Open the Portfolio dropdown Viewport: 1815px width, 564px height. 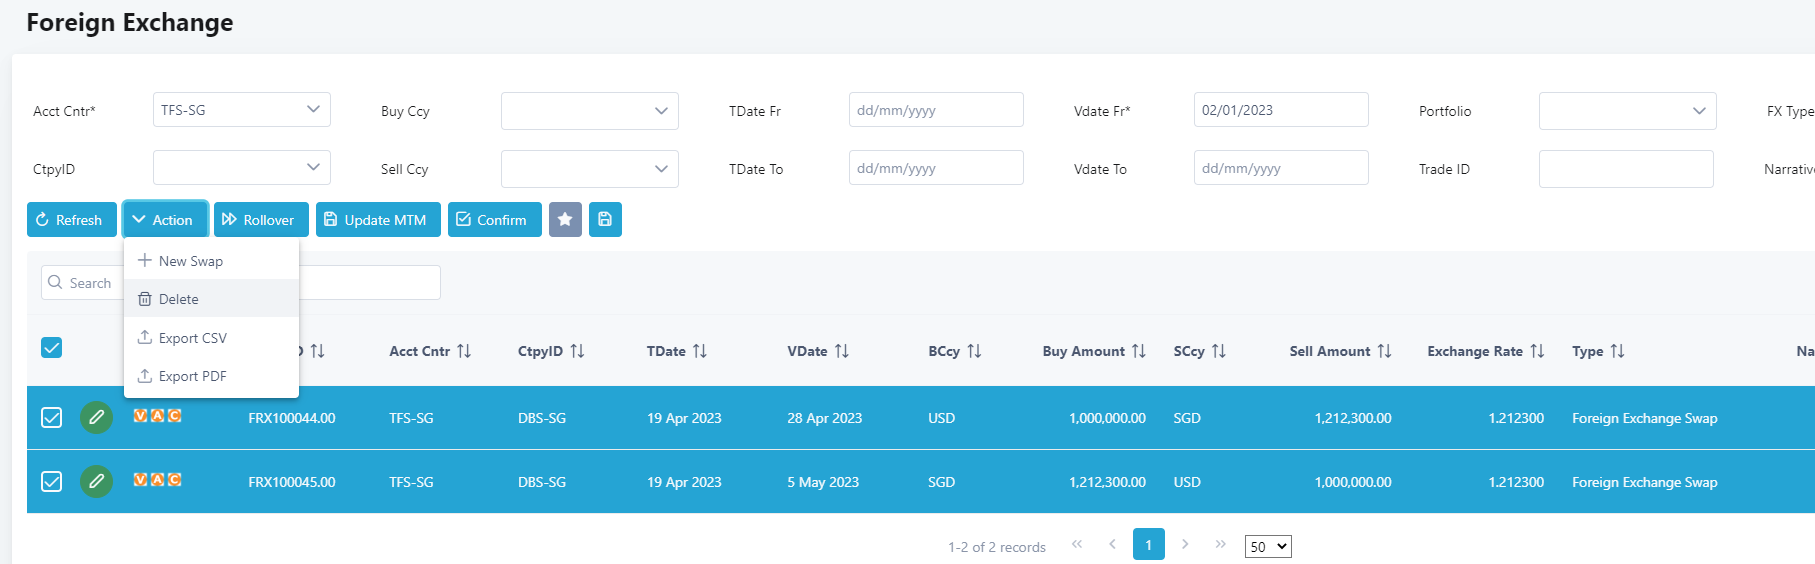pyautogui.click(x=1627, y=111)
